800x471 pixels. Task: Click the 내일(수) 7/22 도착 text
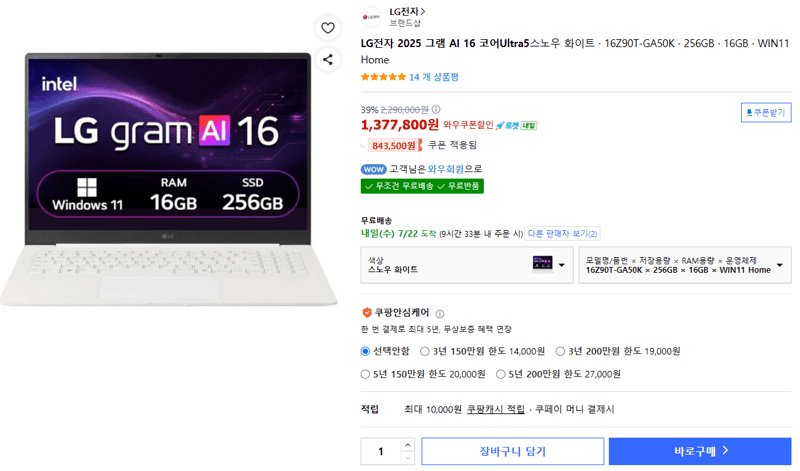[x=398, y=234]
